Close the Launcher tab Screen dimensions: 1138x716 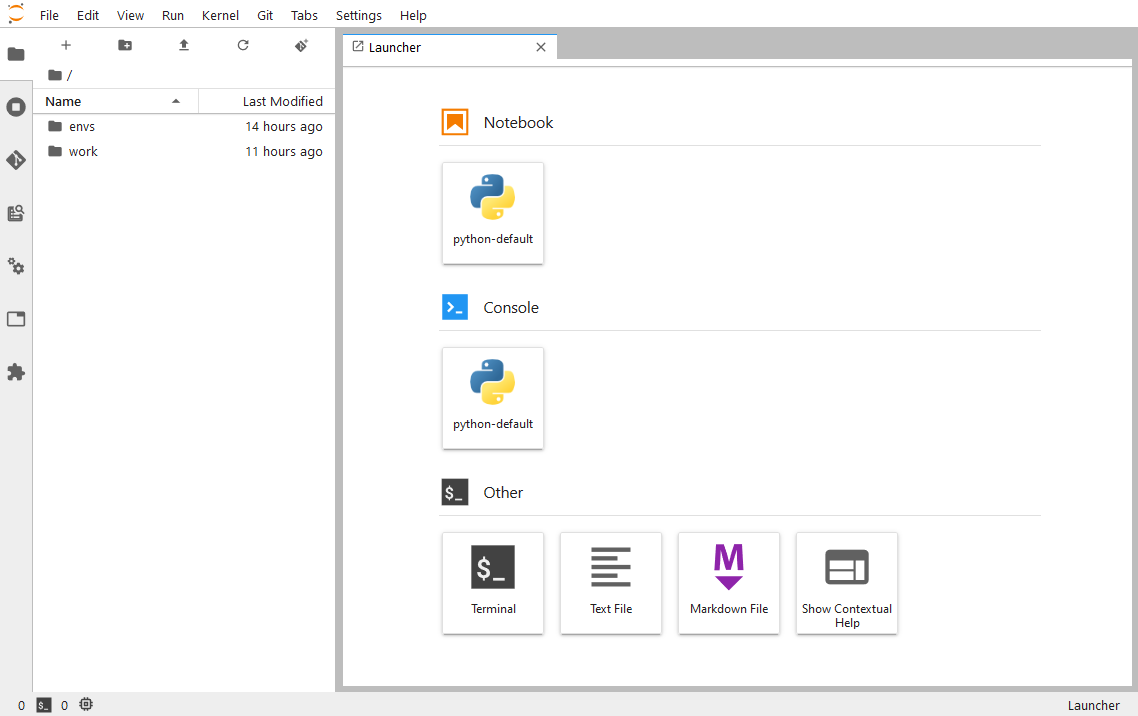[x=541, y=47]
